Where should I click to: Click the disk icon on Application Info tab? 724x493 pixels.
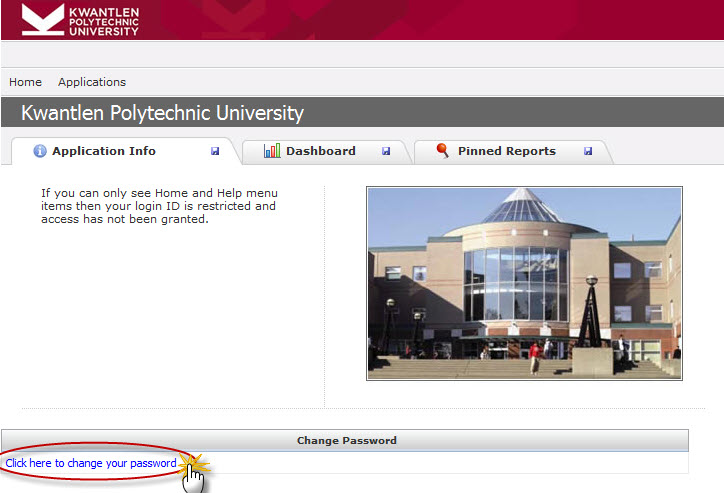215,152
